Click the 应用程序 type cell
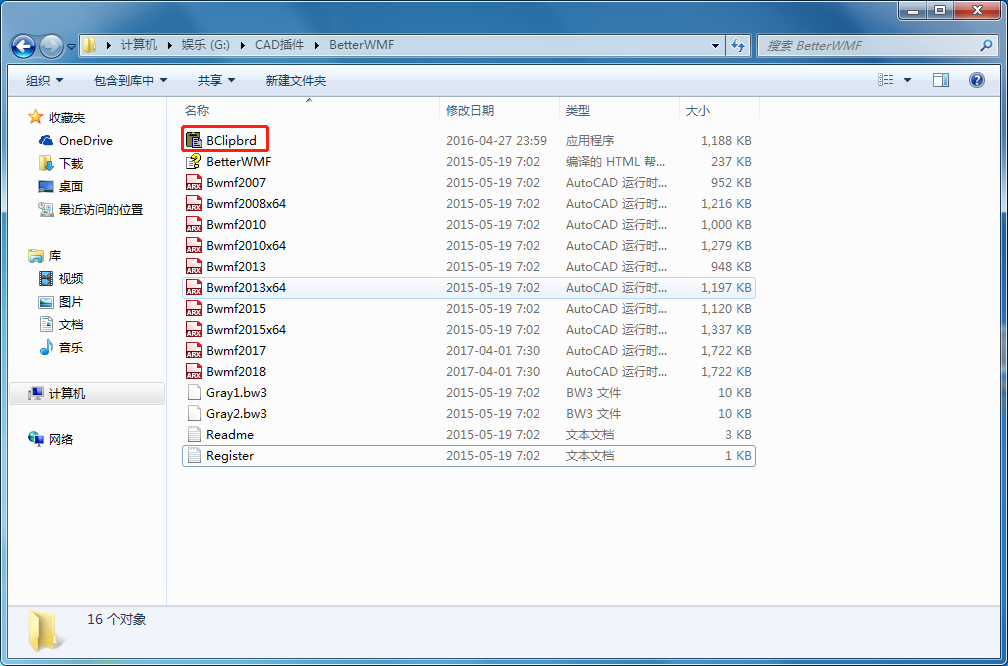Image resolution: width=1008 pixels, height=666 pixels. click(x=590, y=140)
